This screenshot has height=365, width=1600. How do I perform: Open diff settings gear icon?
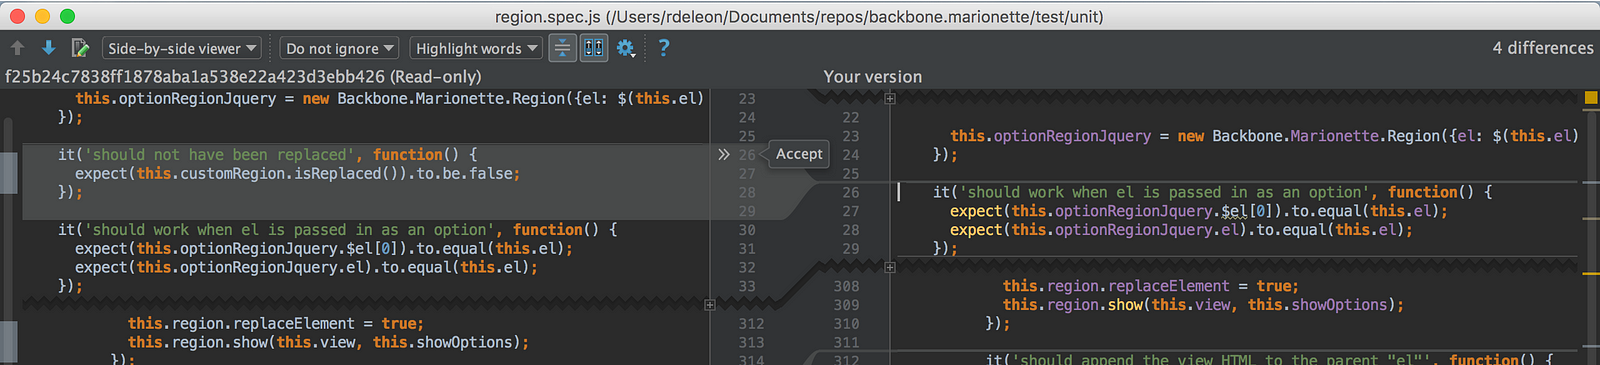(626, 48)
